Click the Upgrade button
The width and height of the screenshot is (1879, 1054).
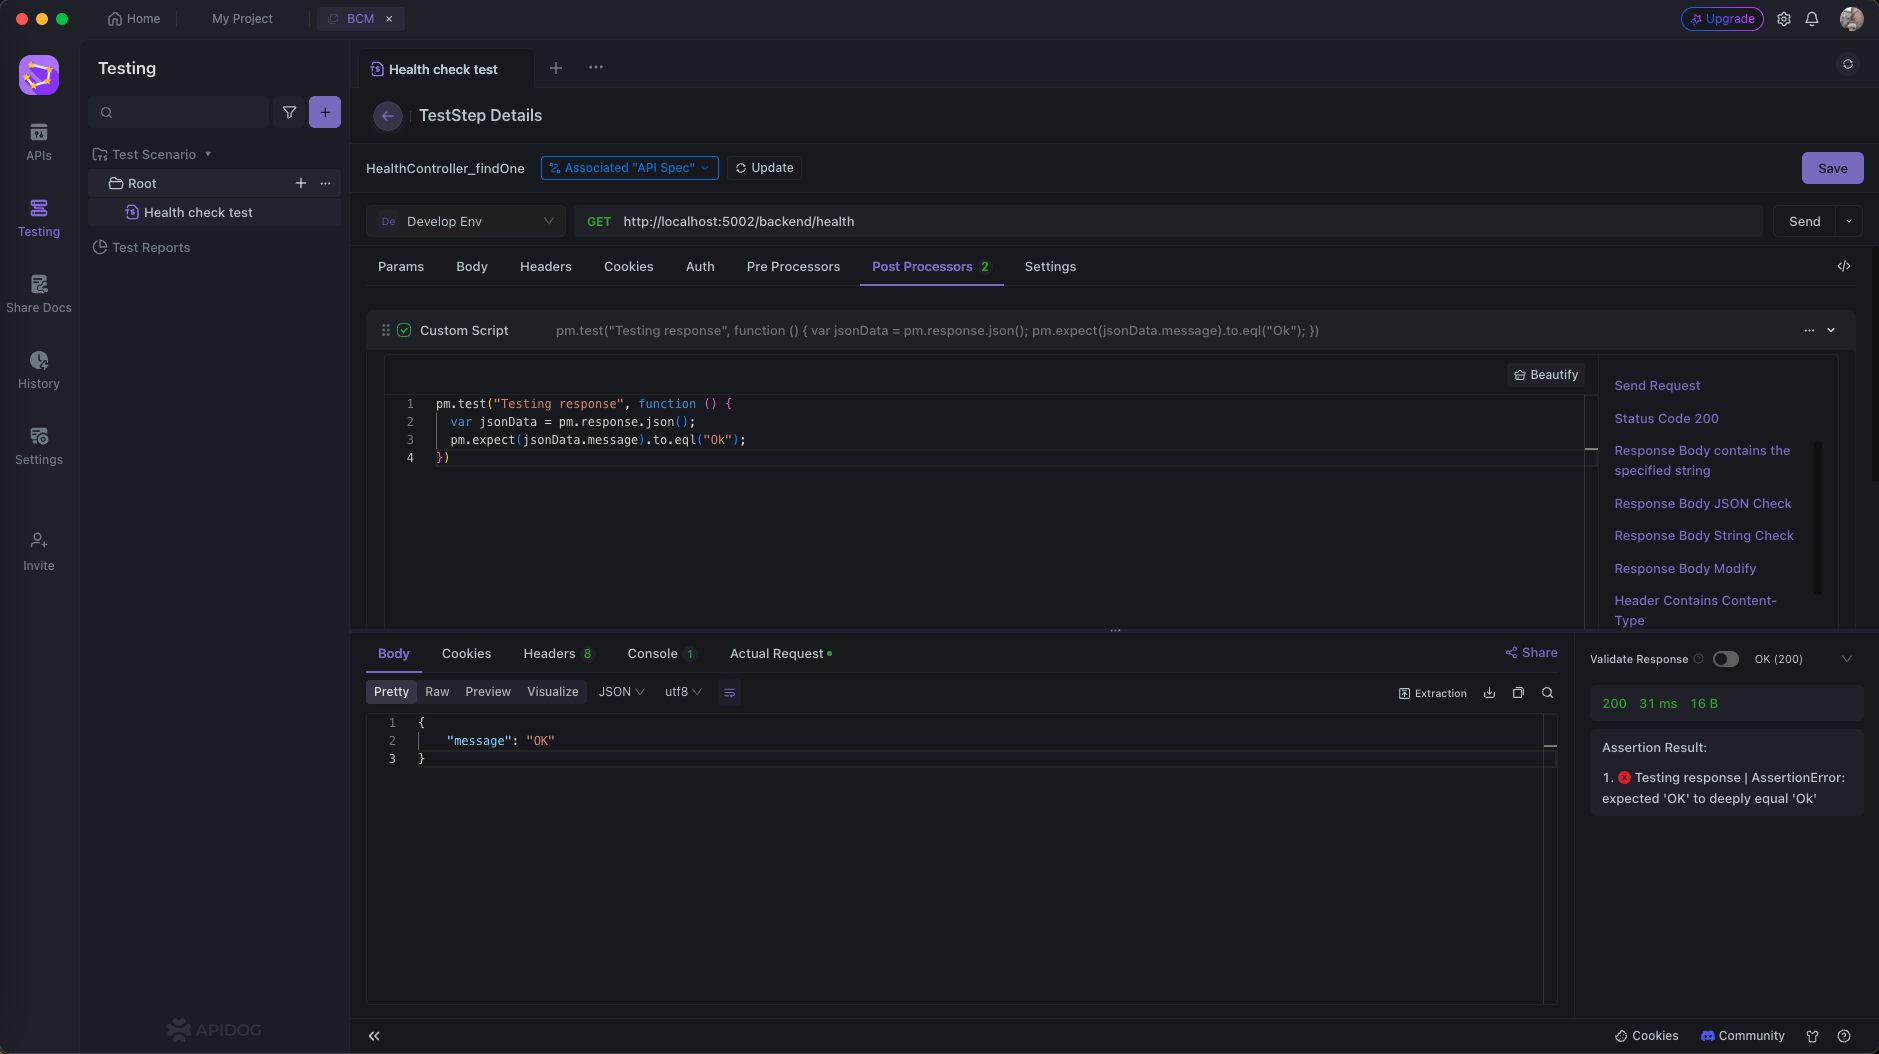pos(1722,19)
